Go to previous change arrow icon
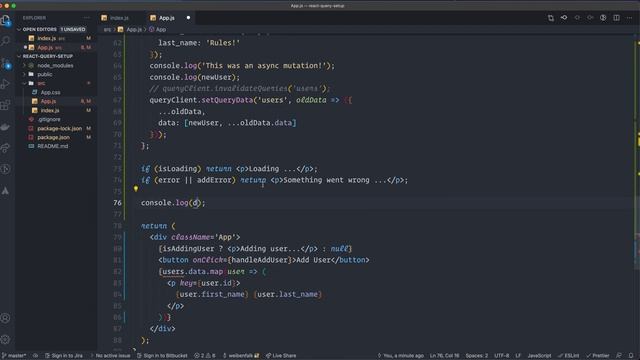The height and width of the screenshot is (360, 640). coord(577,18)
